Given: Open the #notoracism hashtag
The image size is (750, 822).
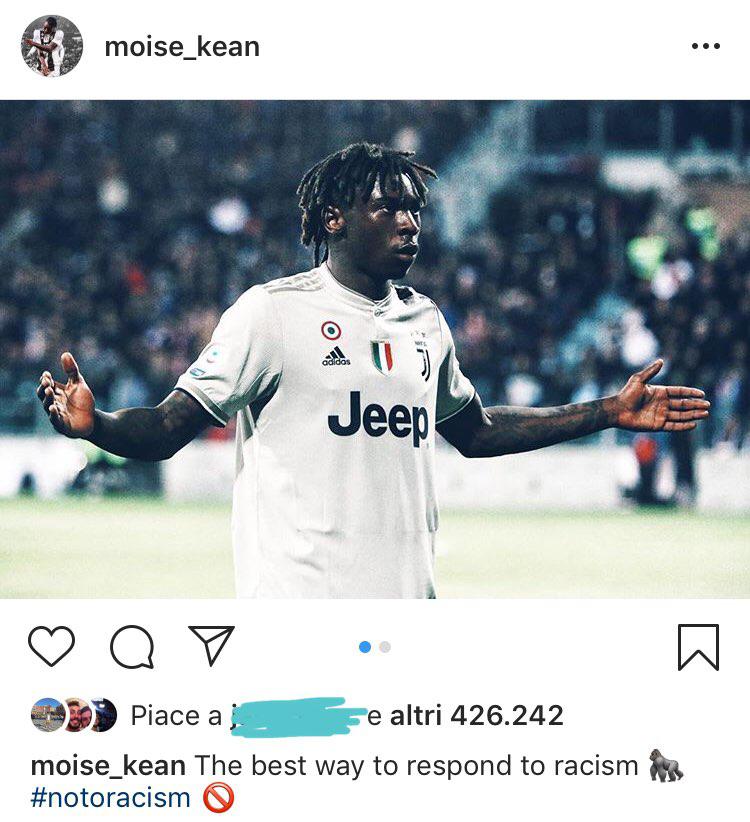Looking at the screenshot, I should [111, 798].
